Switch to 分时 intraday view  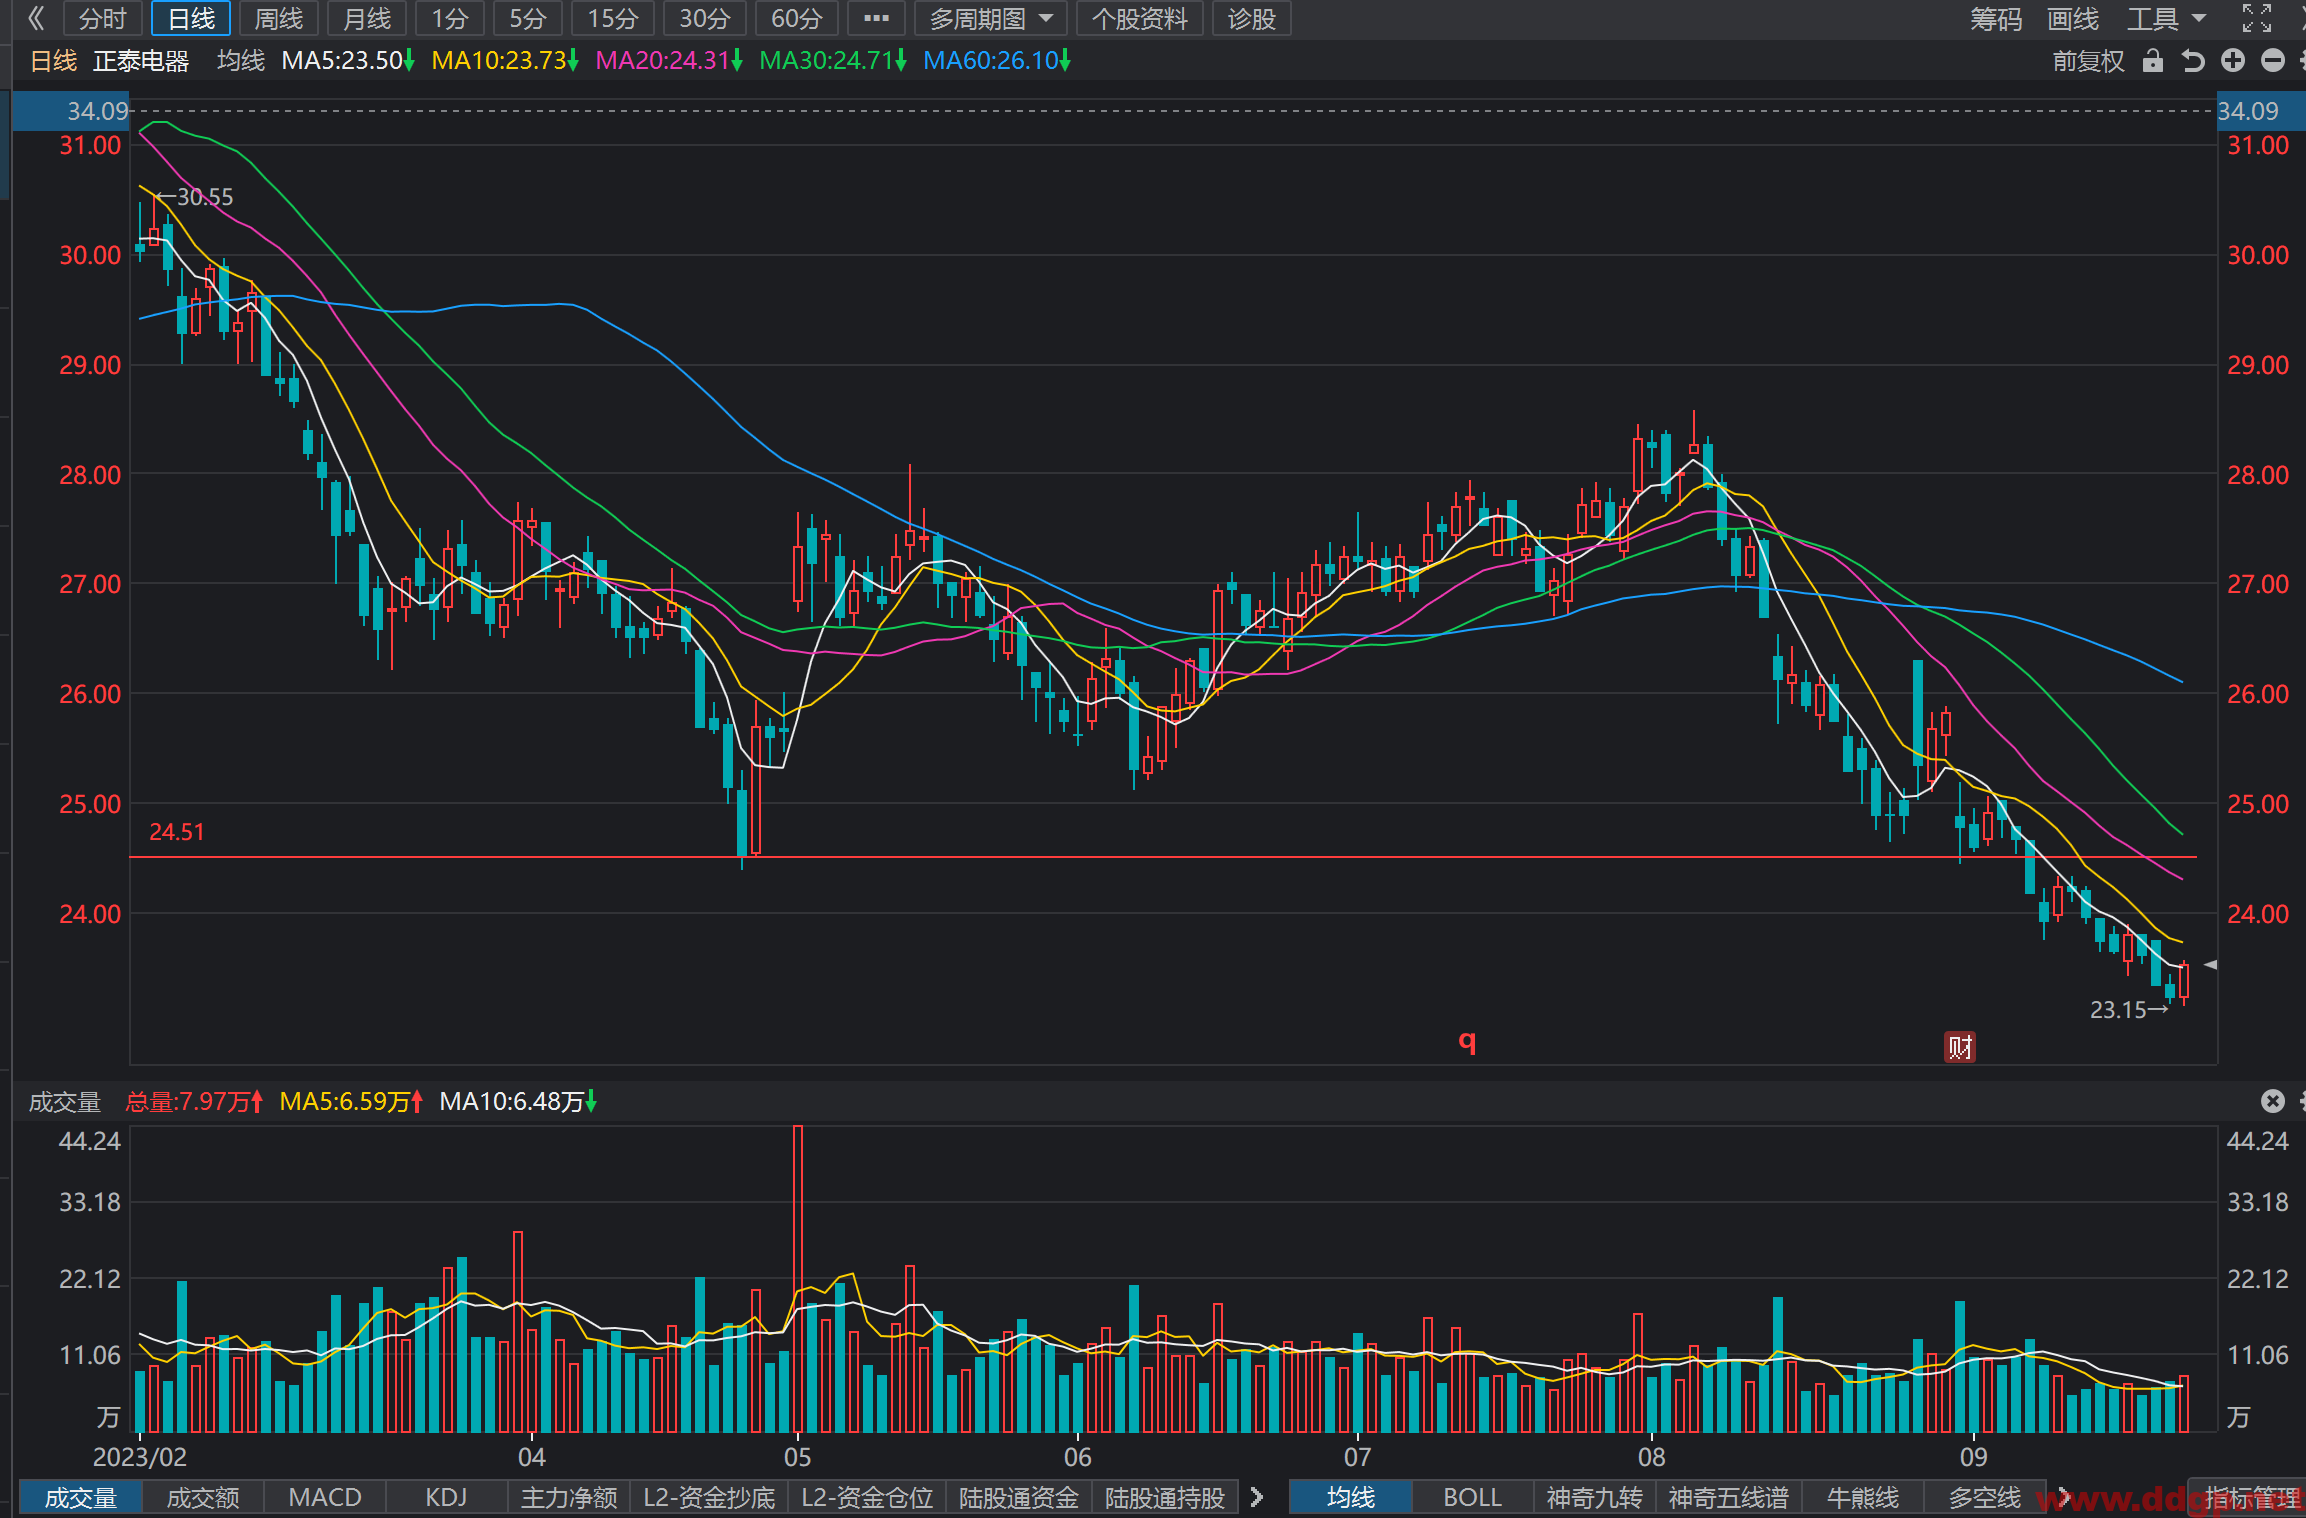(103, 18)
